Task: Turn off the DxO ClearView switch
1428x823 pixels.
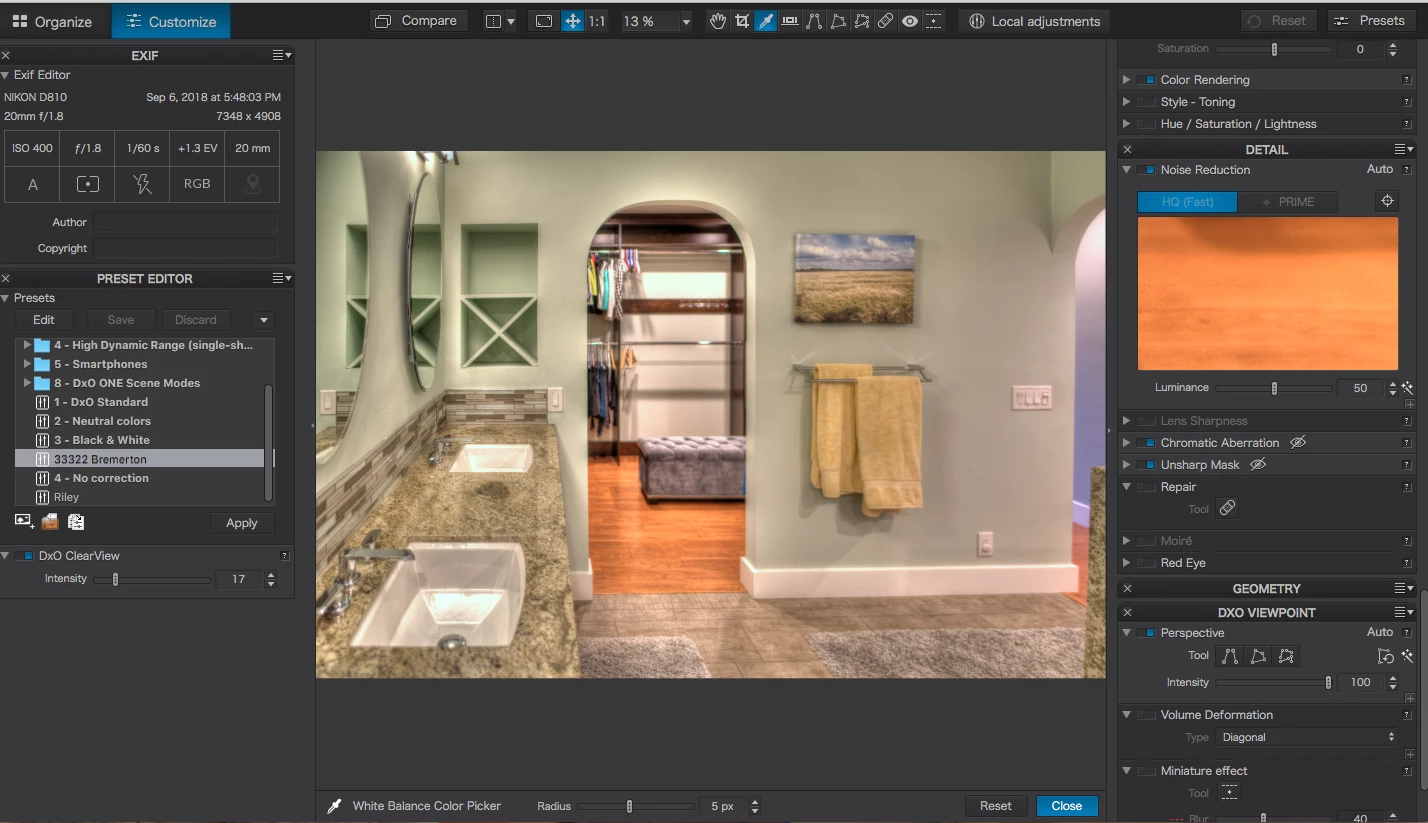Action: [25, 556]
